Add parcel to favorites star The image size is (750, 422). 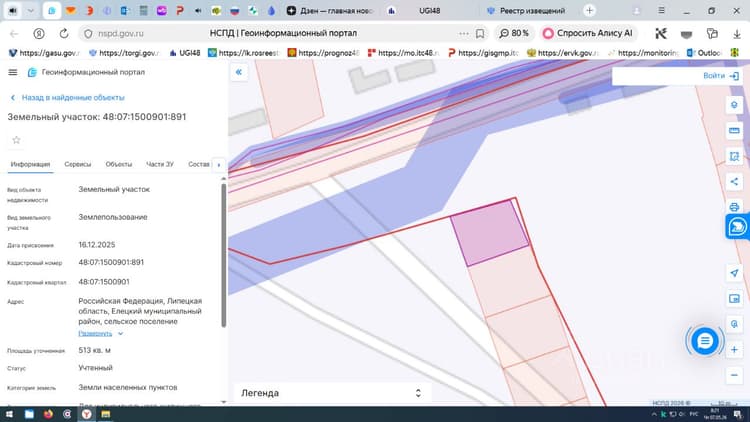point(16,140)
